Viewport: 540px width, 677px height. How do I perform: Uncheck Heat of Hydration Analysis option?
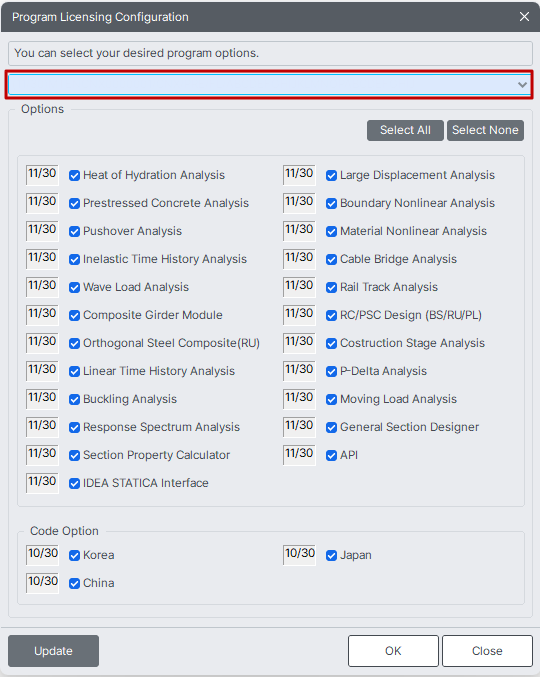tap(74, 175)
